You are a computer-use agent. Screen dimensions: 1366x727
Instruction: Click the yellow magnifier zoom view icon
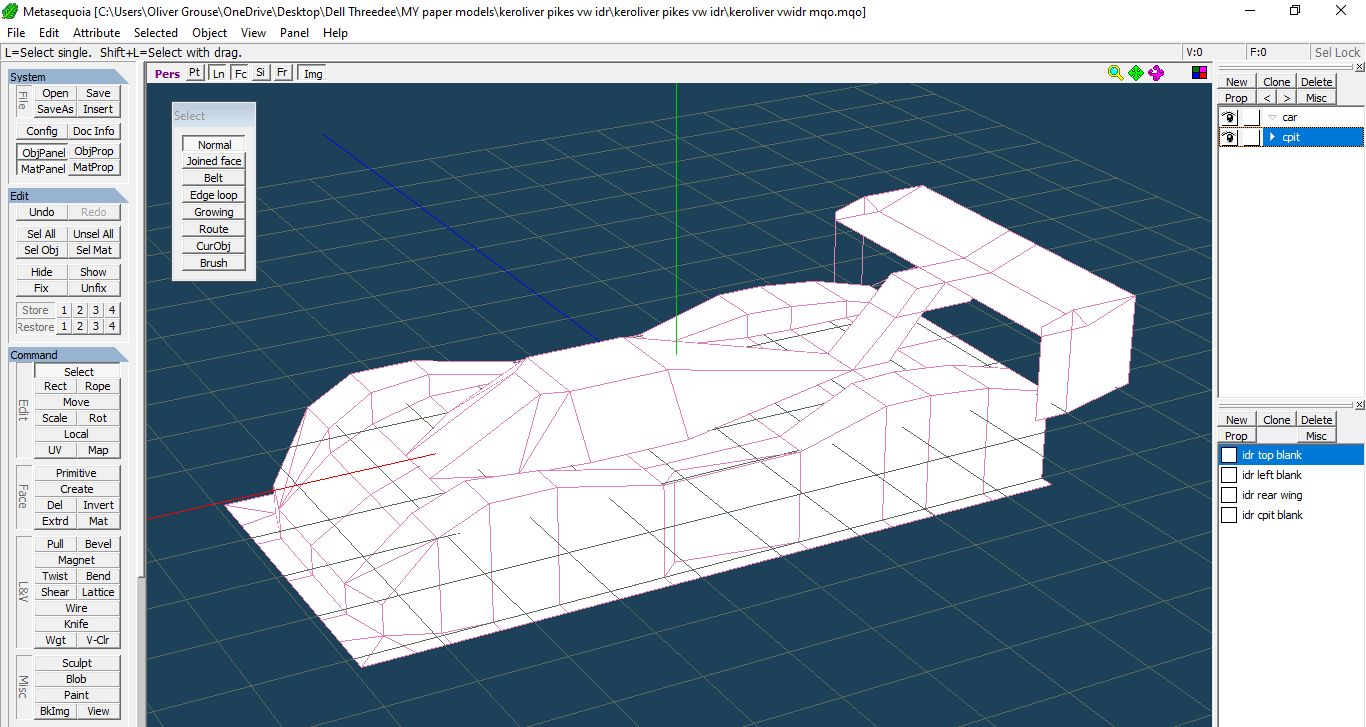(x=1115, y=73)
